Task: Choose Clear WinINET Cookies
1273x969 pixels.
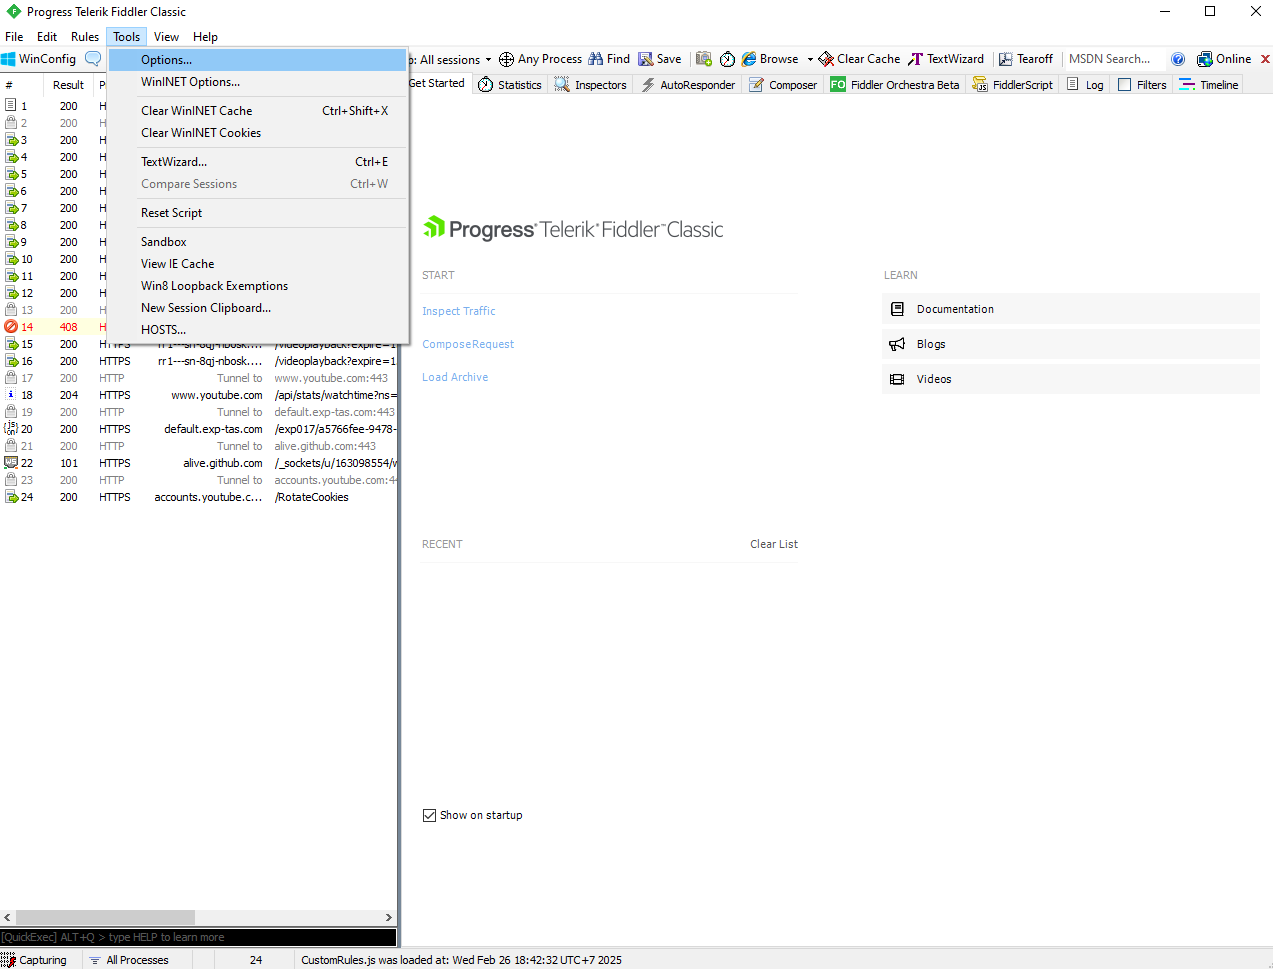Action: click(257, 133)
